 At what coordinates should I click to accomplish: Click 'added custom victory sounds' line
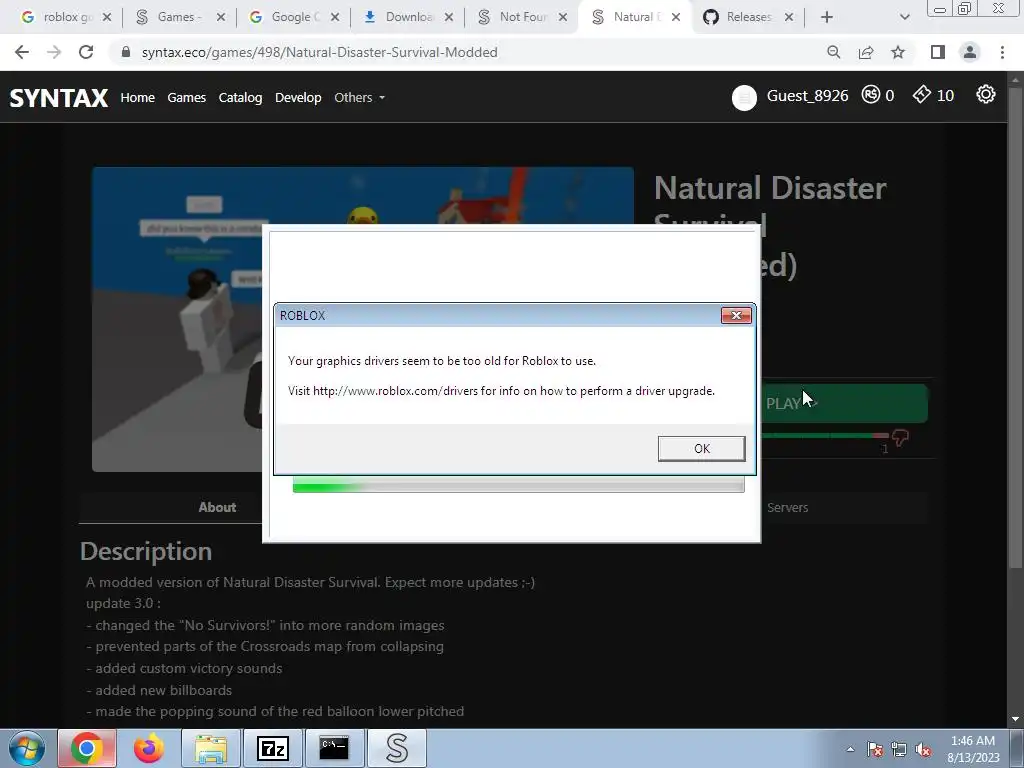coord(184,668)
